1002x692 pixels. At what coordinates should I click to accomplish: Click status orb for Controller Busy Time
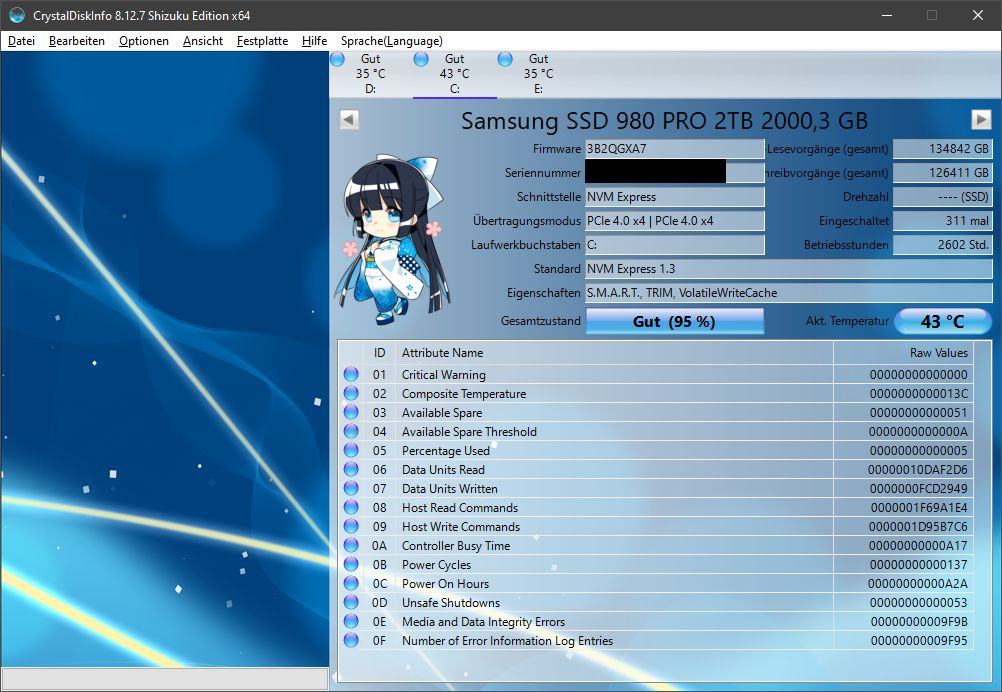[351, 545]
